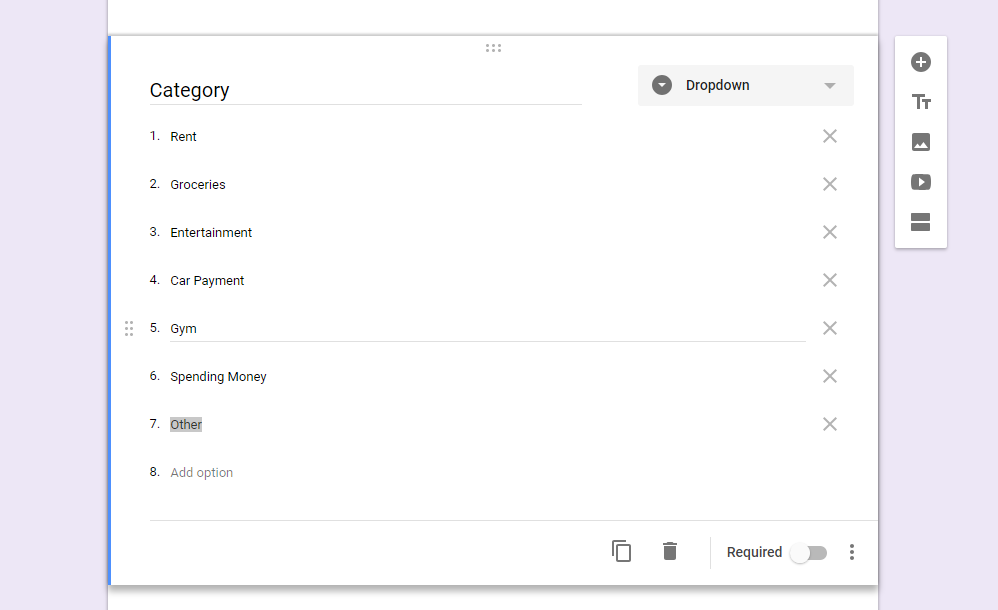Insert an image from the sidebar
The image size is (998, 610).
click(x=920, y=142)
